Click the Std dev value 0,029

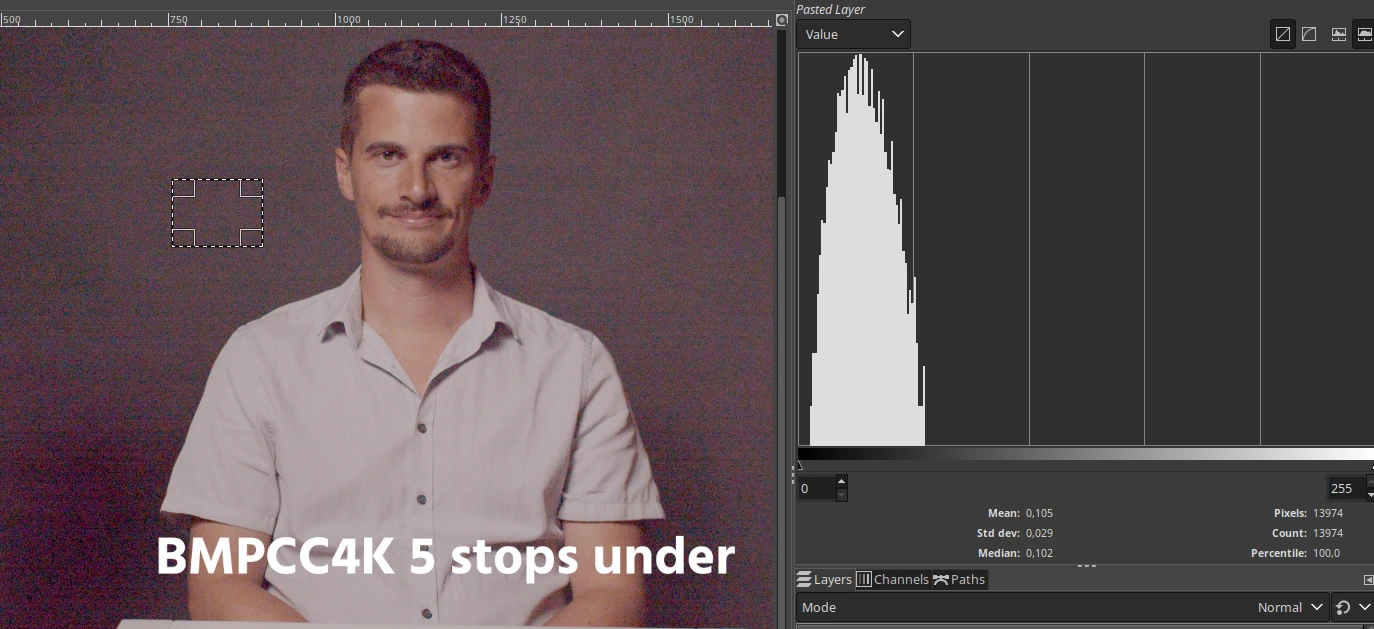pos(1039,533)
